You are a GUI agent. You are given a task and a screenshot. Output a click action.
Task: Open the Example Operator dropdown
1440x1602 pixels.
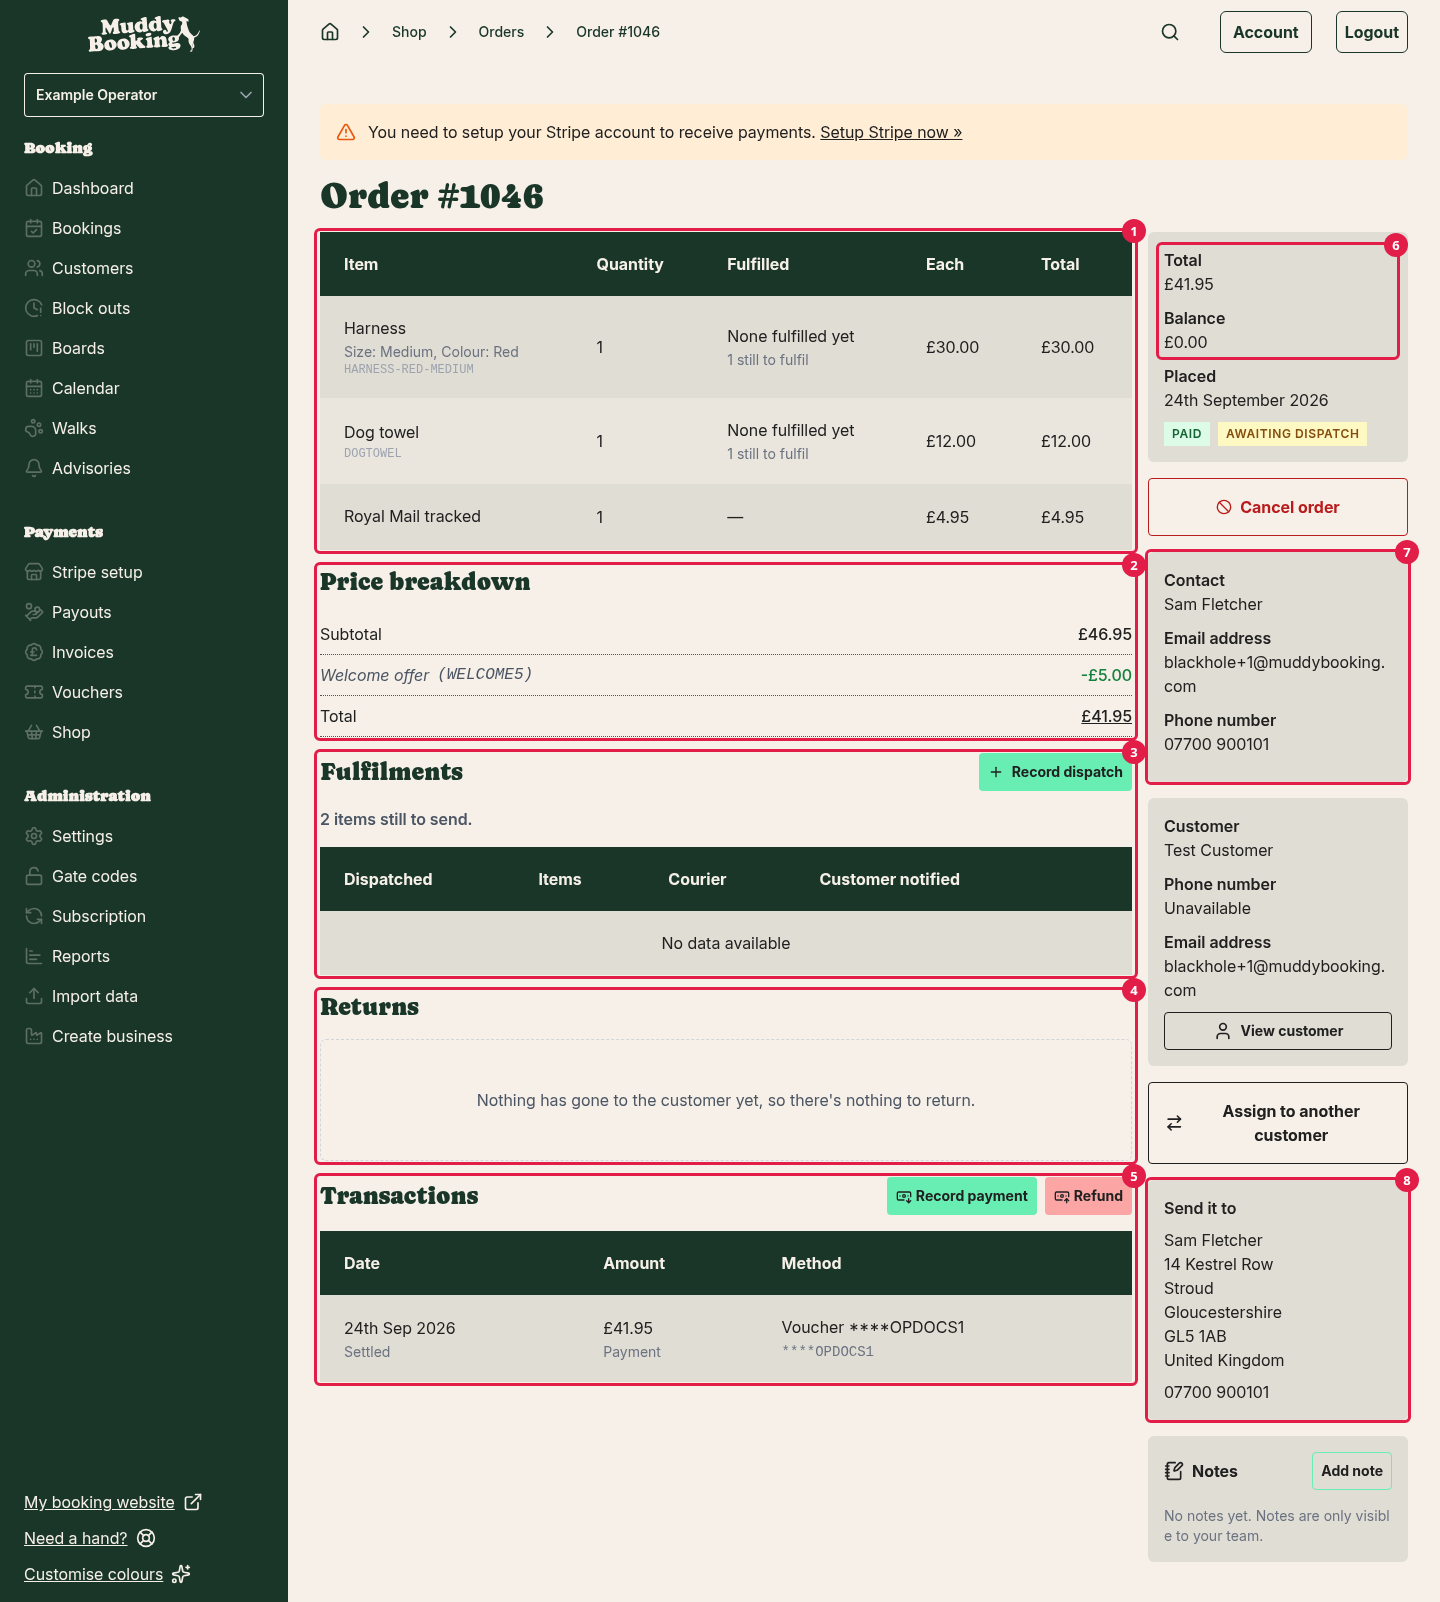[144, 95]
